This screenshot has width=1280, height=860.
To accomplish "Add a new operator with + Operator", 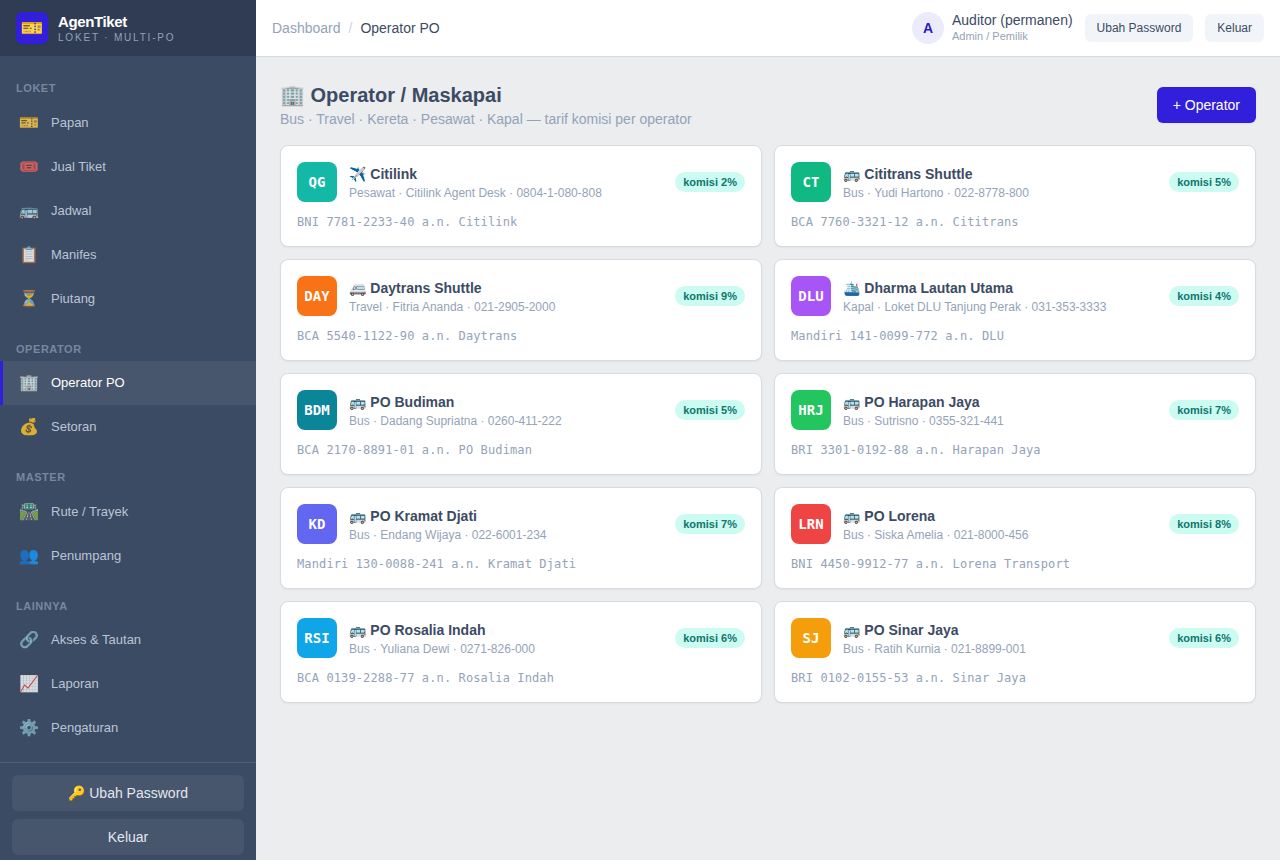I will [x=1206, y=105].
